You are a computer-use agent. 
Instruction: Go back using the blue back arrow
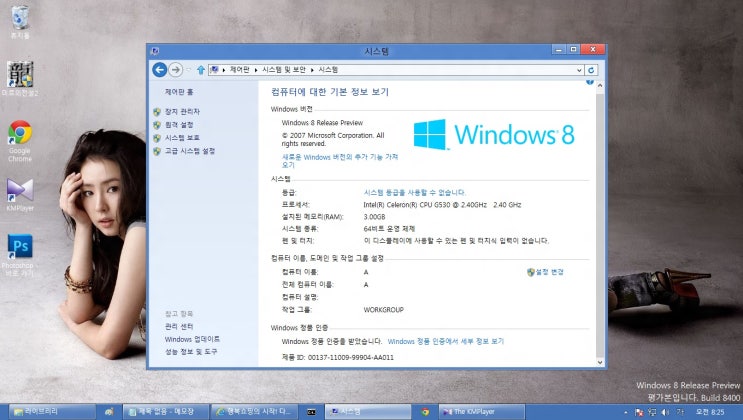click(x=160, y=70)
